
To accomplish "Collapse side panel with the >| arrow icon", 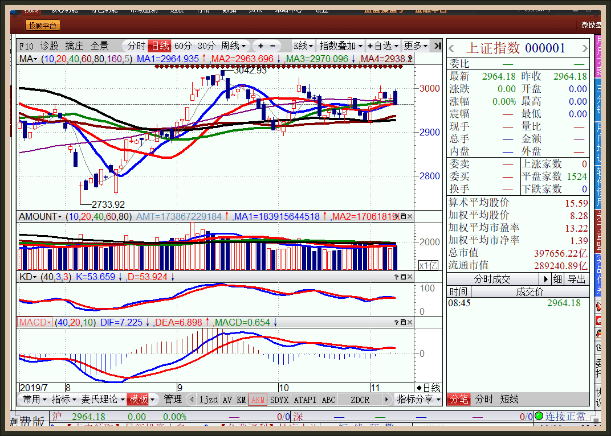I will tap(438, 46).
